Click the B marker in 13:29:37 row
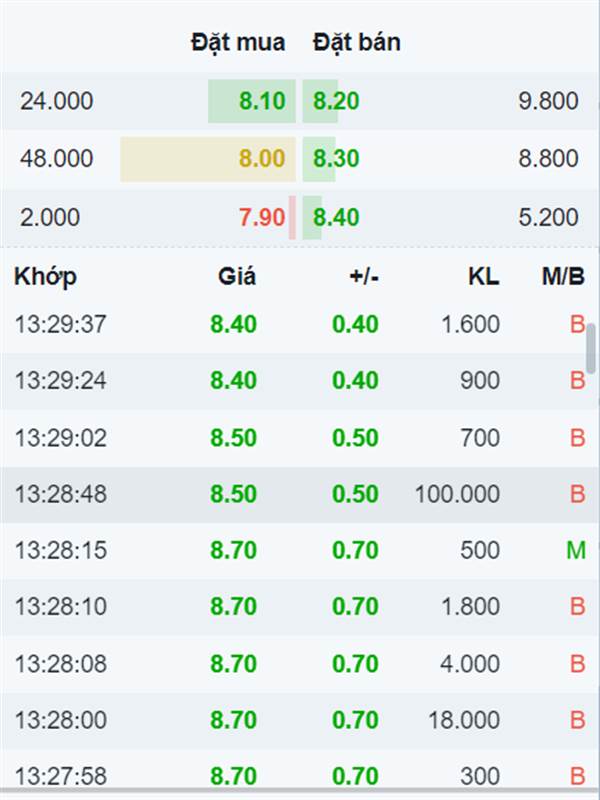The width and height of the screenshot is (600, 800). 578,324
